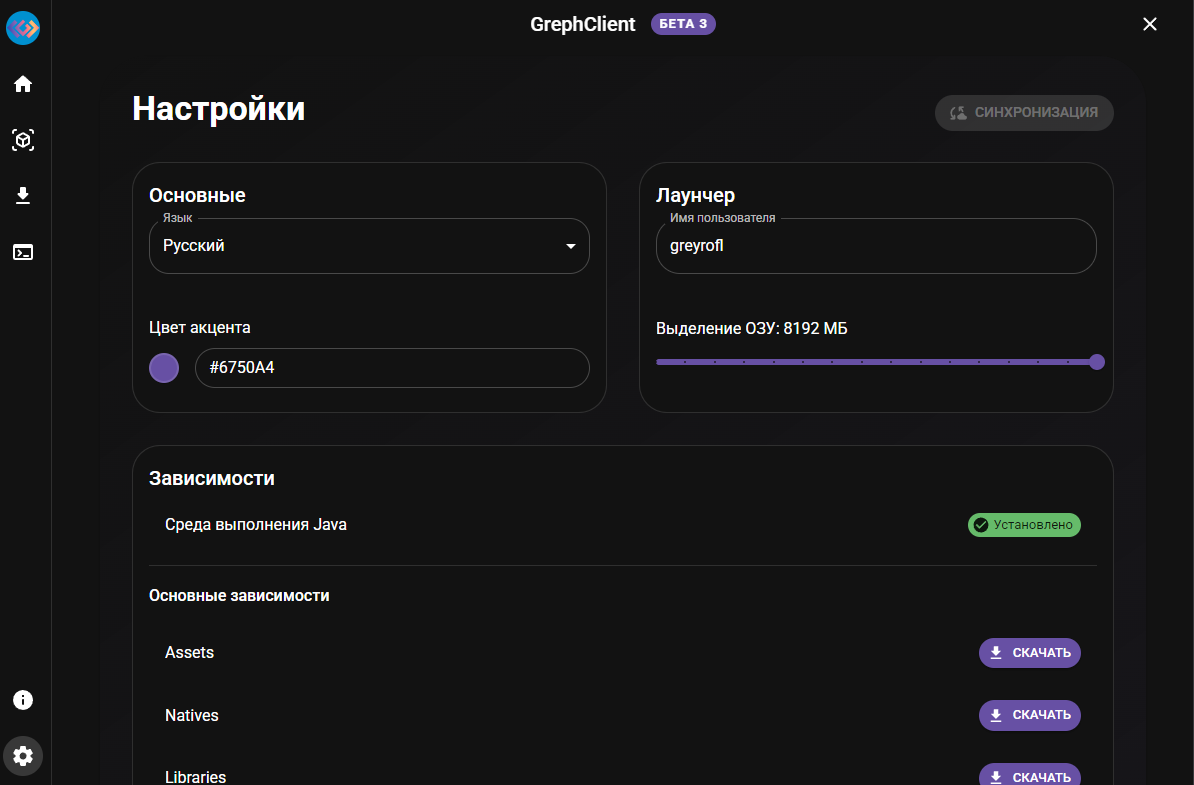1194x785 pixels.
Task: Download Libraries with the Скачать button
Action: tap(1029, 776)
